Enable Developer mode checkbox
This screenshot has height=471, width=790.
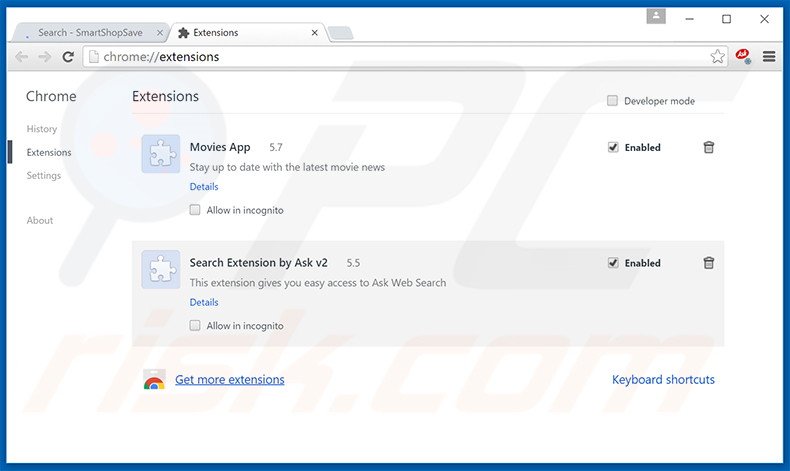pyautogui.click(x=612, y=101)
